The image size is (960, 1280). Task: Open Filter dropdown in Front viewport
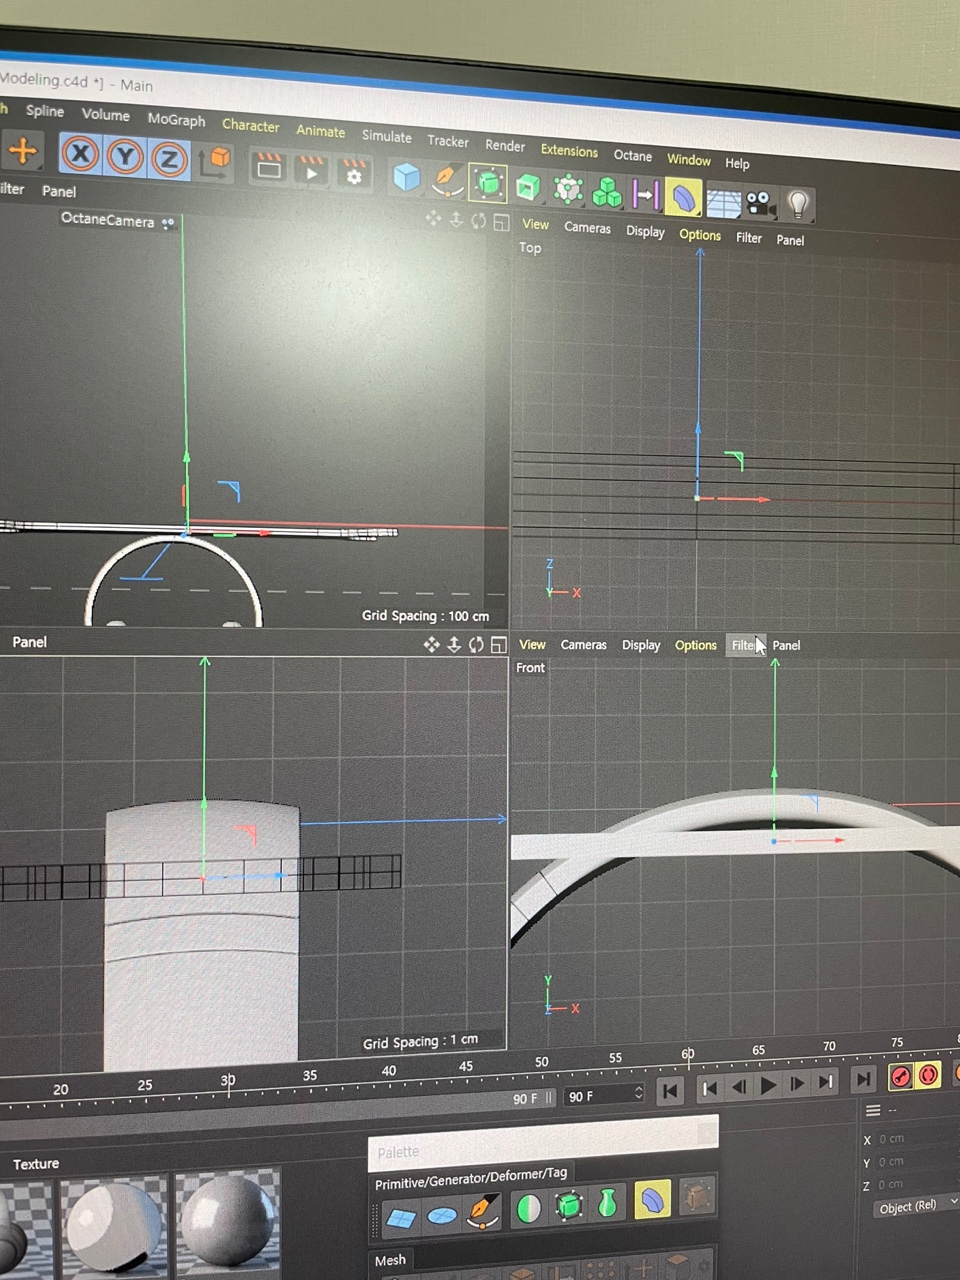coord(745,645)
